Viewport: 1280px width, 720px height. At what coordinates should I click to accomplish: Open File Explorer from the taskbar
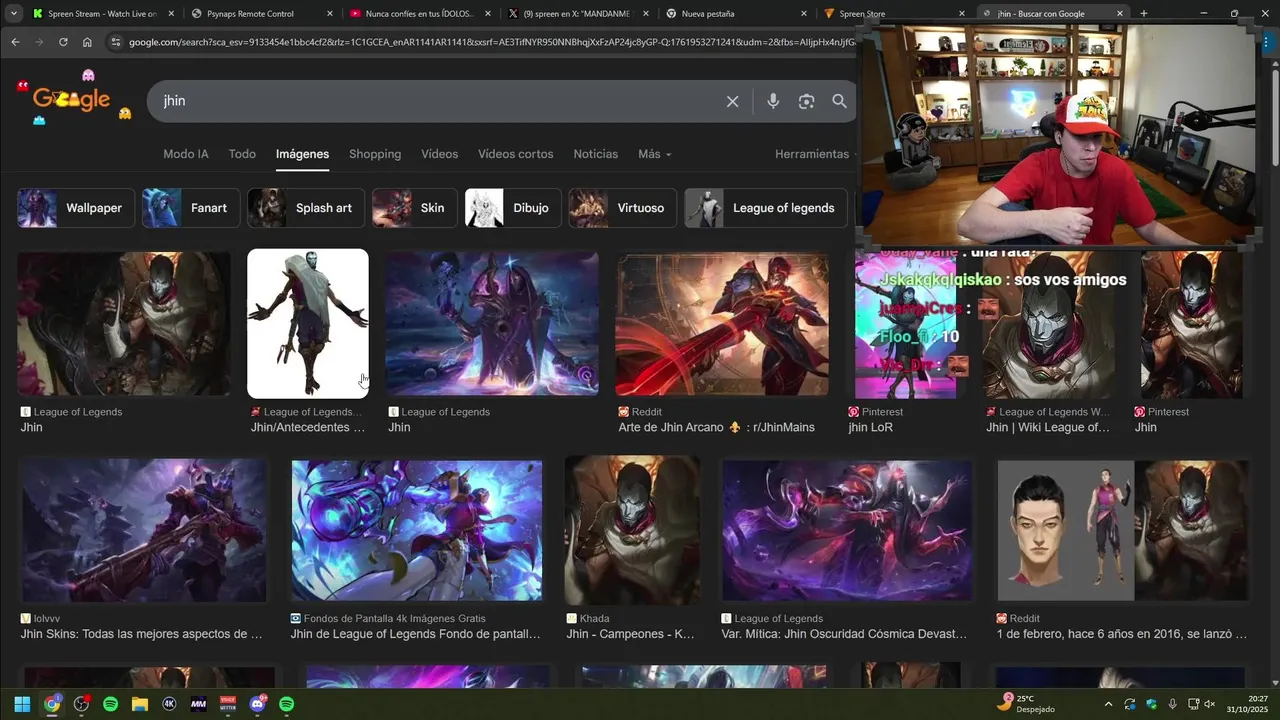click(139, 704)
